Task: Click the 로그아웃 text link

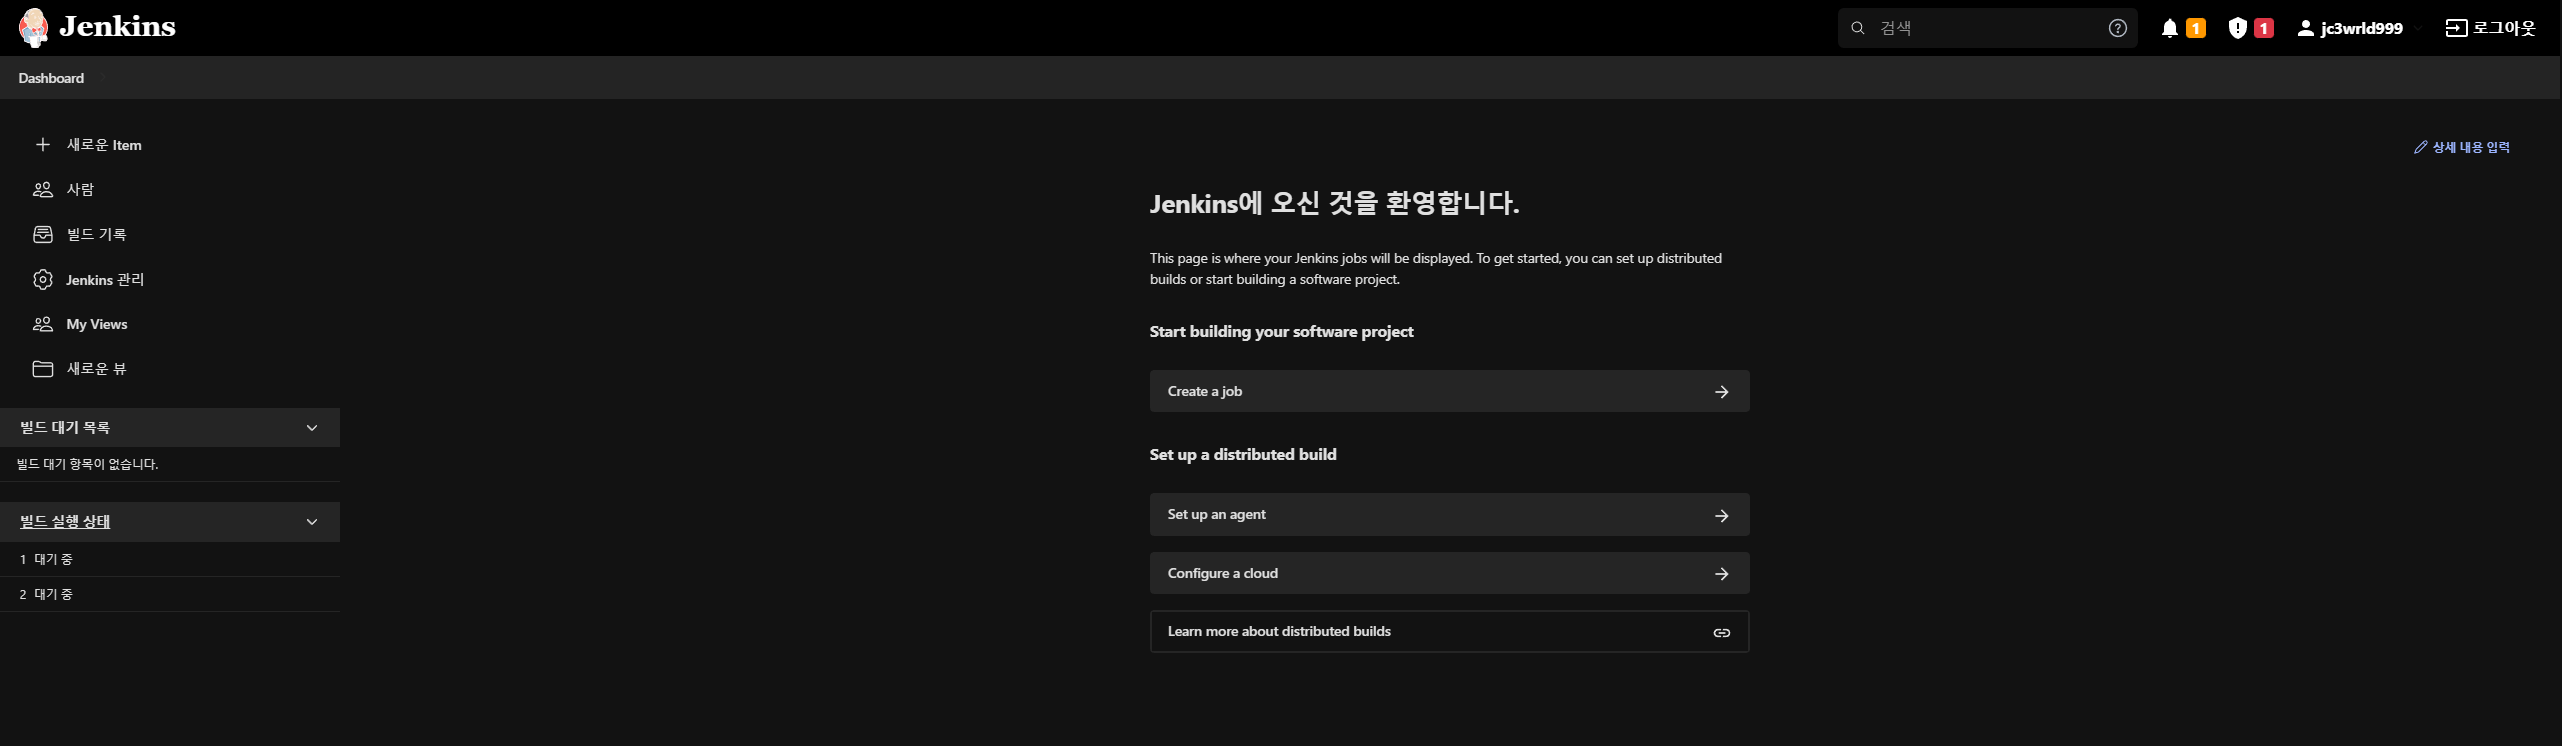Action: click(x=2504, y=28)
